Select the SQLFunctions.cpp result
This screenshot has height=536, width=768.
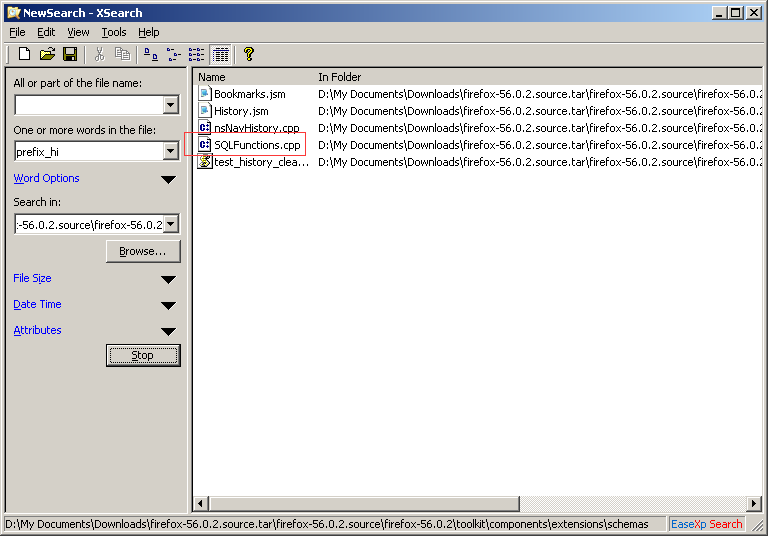click(257, 145)
